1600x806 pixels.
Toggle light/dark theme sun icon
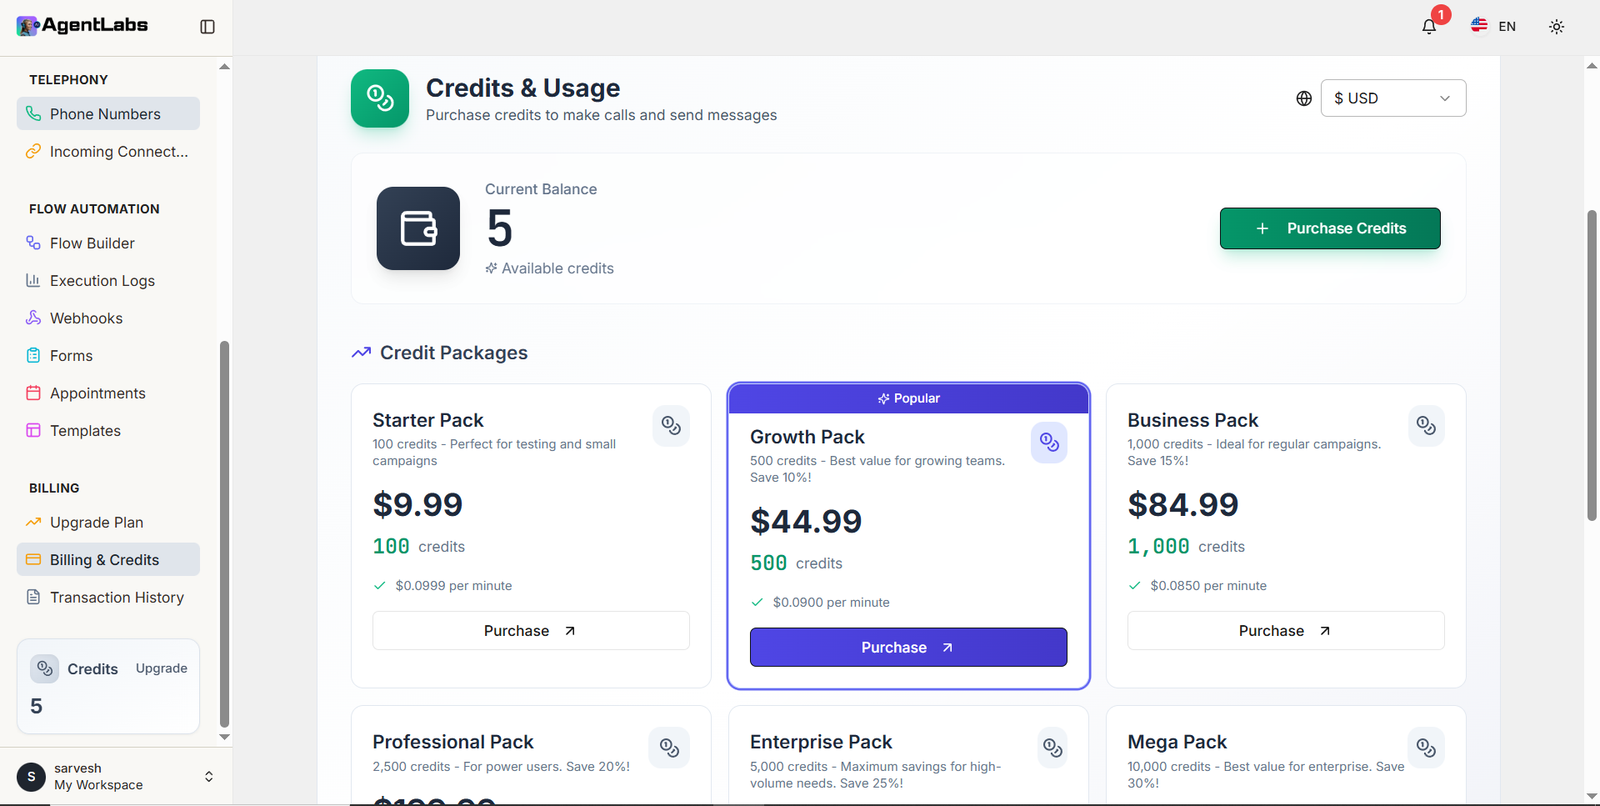tap(1556, 27)
